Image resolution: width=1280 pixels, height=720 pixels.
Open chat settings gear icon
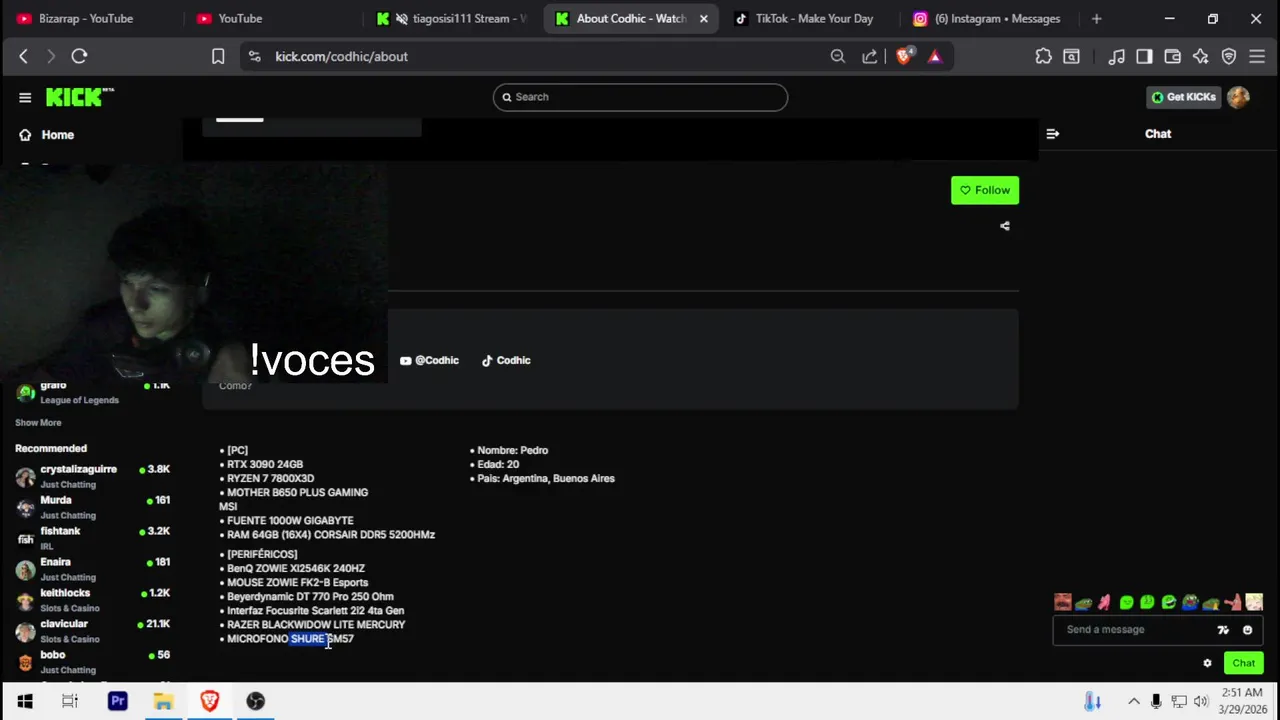tap(1207, 663)
